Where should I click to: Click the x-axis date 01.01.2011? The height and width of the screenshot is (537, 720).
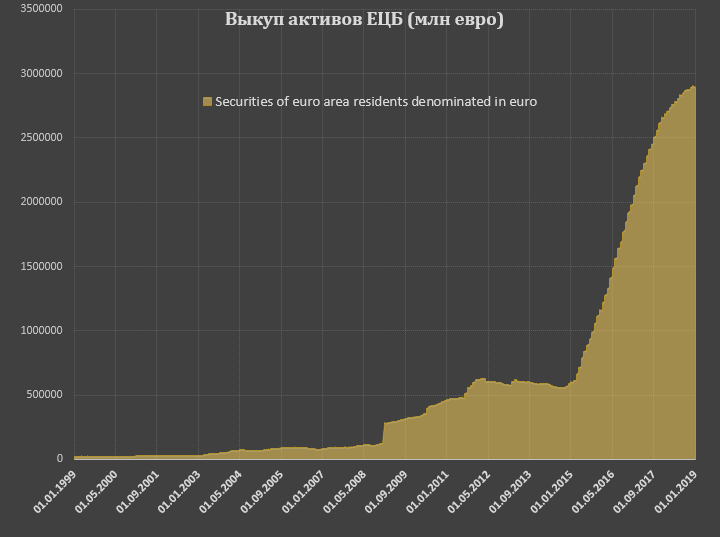coord(427,491)
